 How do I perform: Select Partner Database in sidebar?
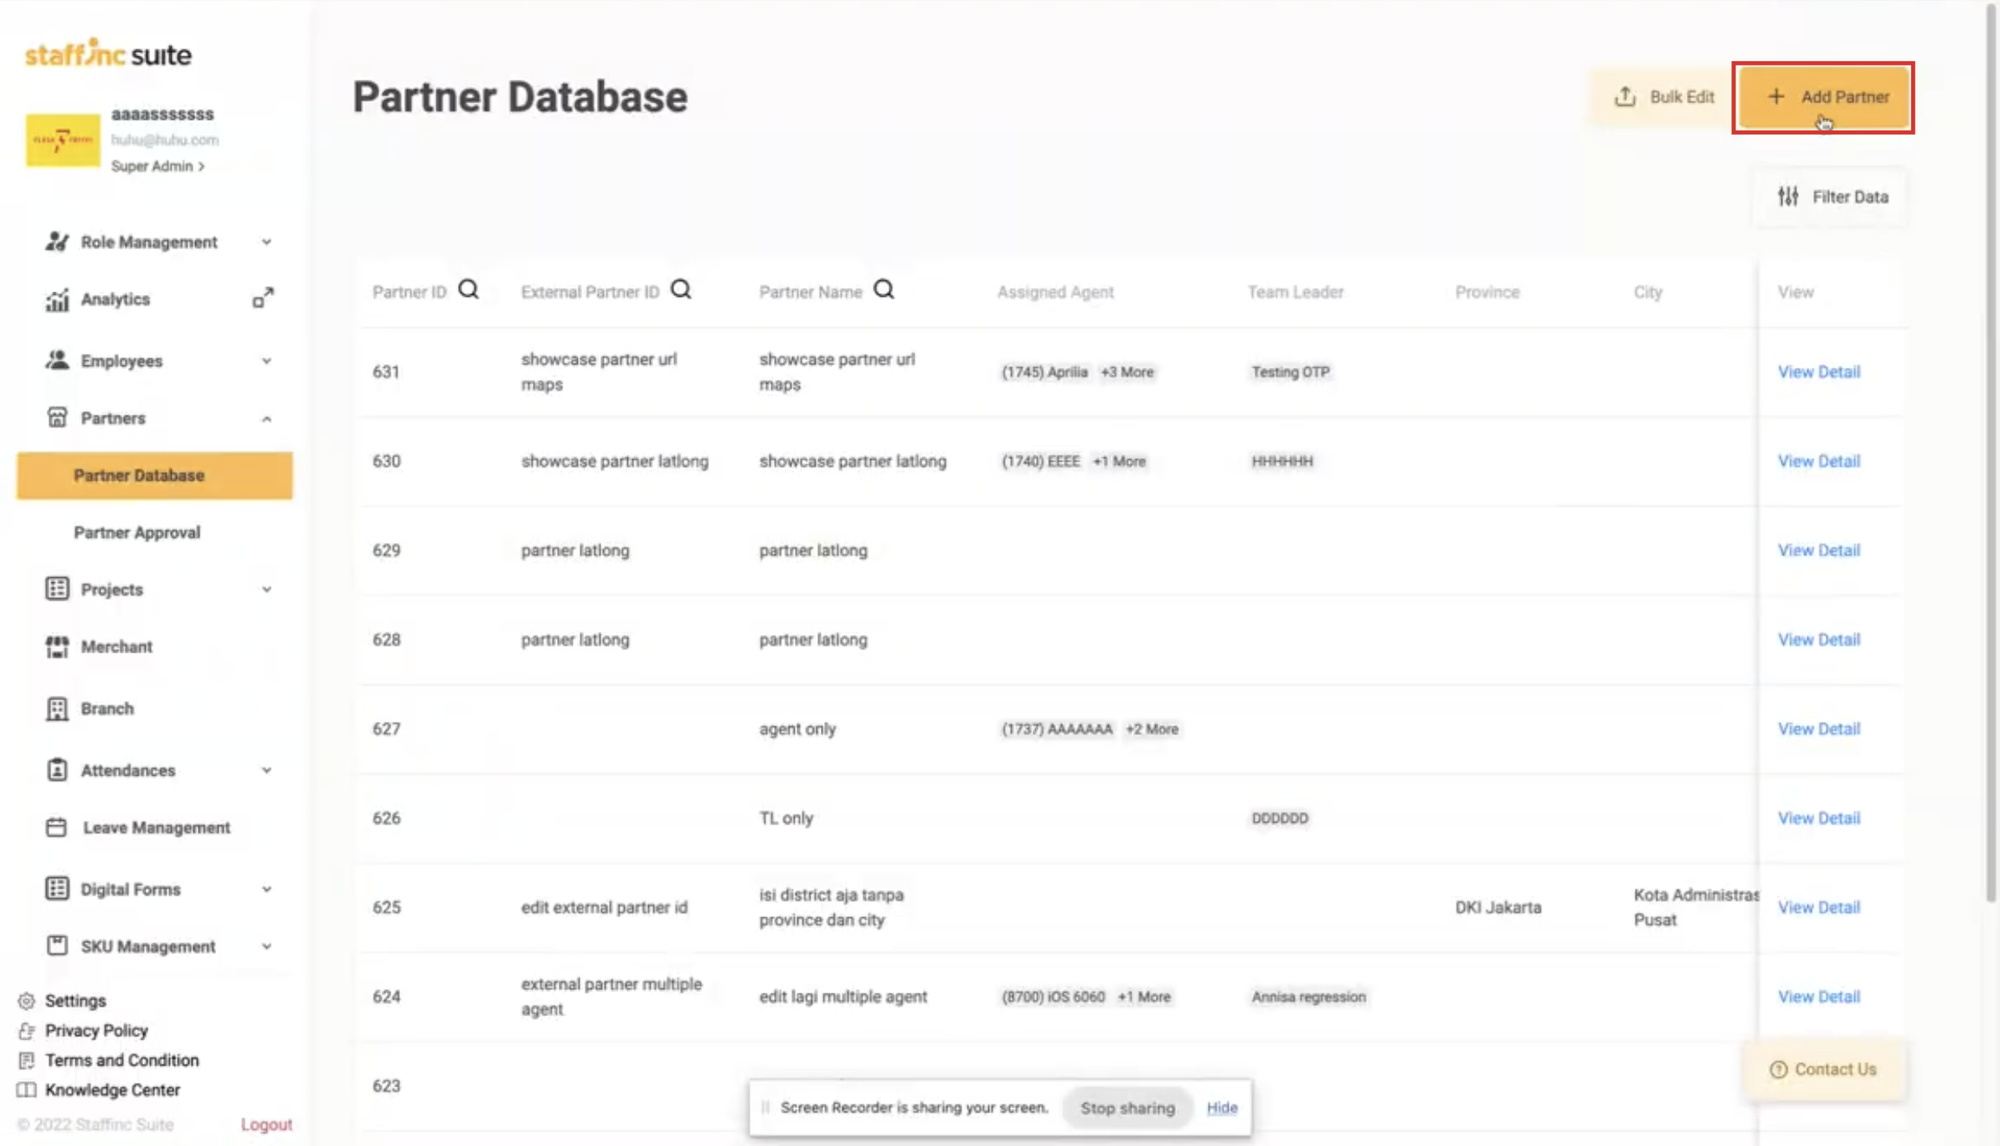pyautogui.click(x=155, y=475)
